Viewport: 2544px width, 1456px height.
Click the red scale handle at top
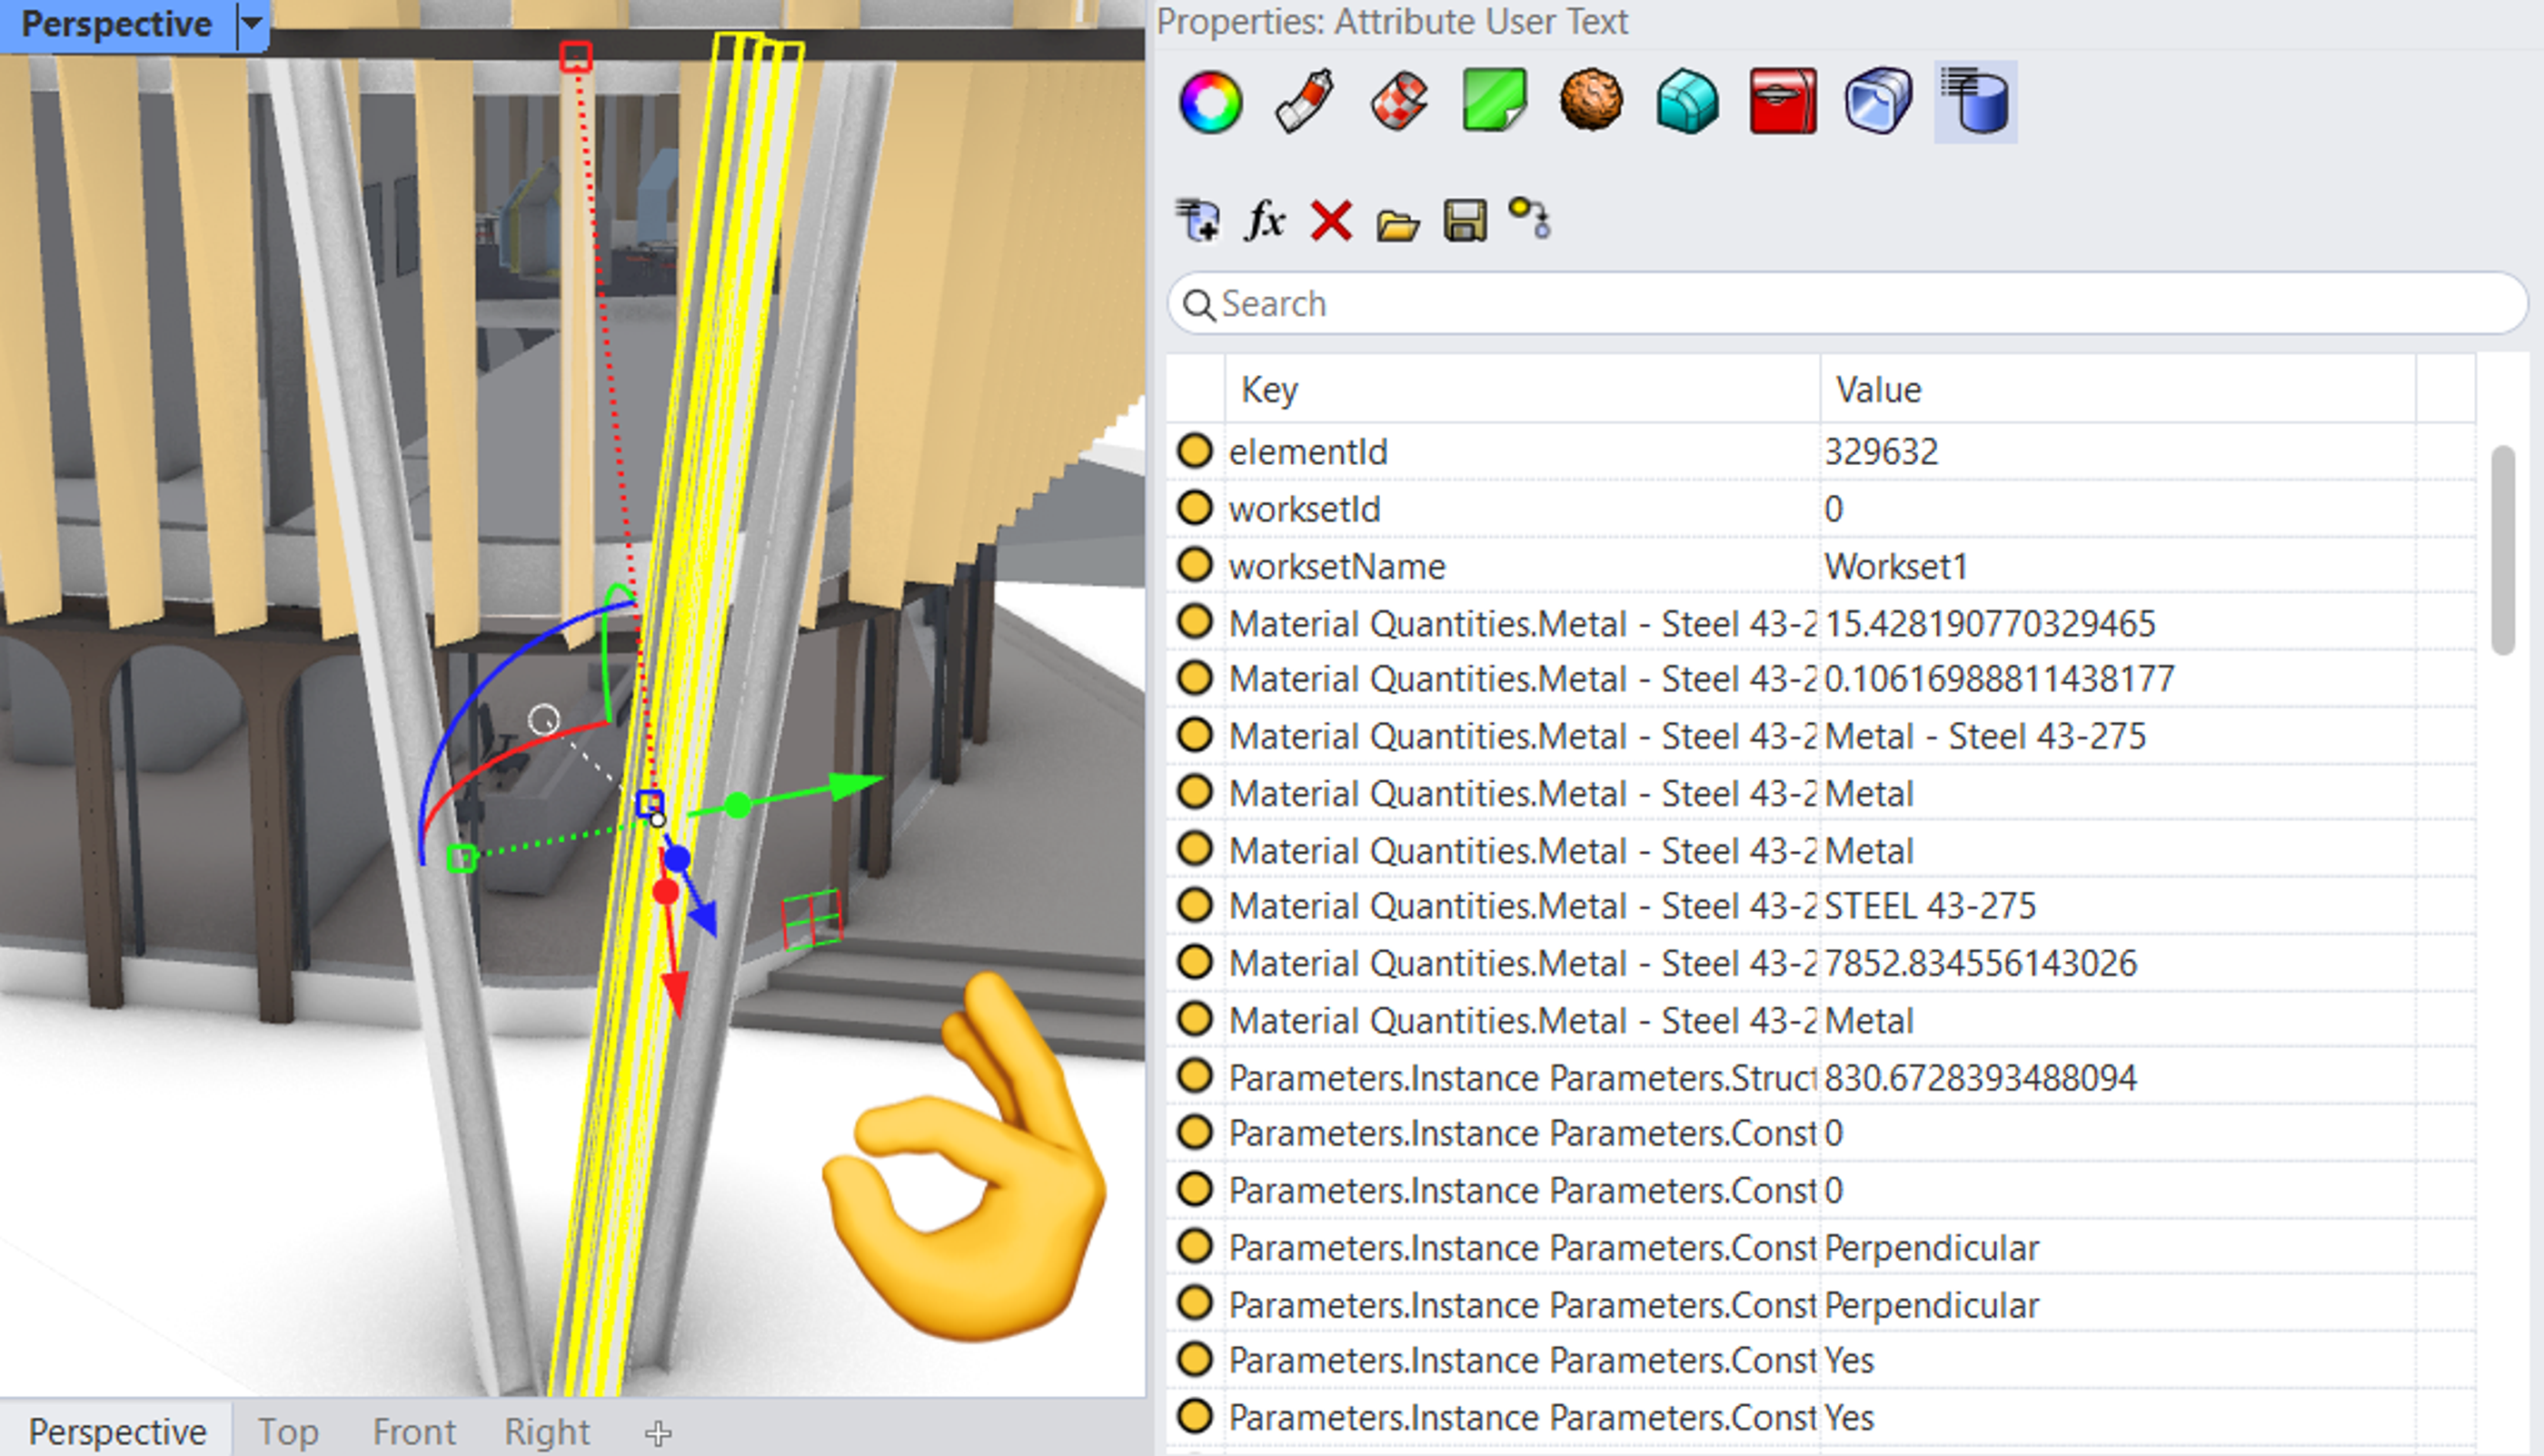(x=575, y=56)
